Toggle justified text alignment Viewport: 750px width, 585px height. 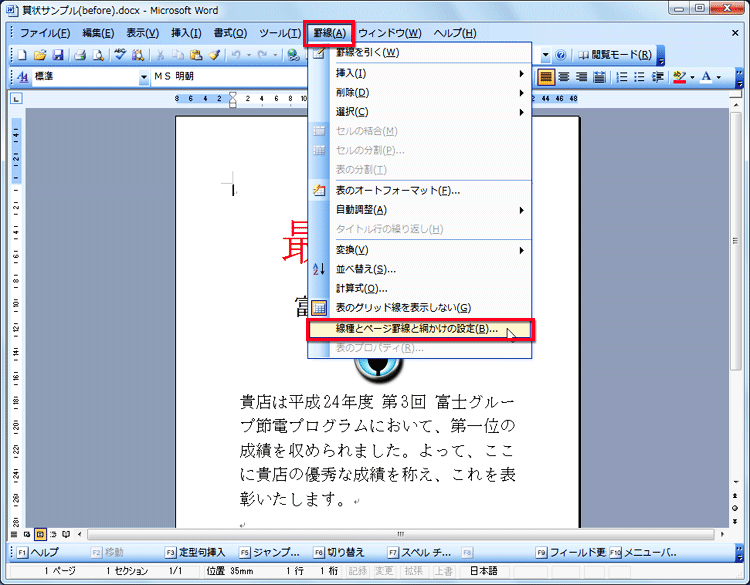point(546,77)
